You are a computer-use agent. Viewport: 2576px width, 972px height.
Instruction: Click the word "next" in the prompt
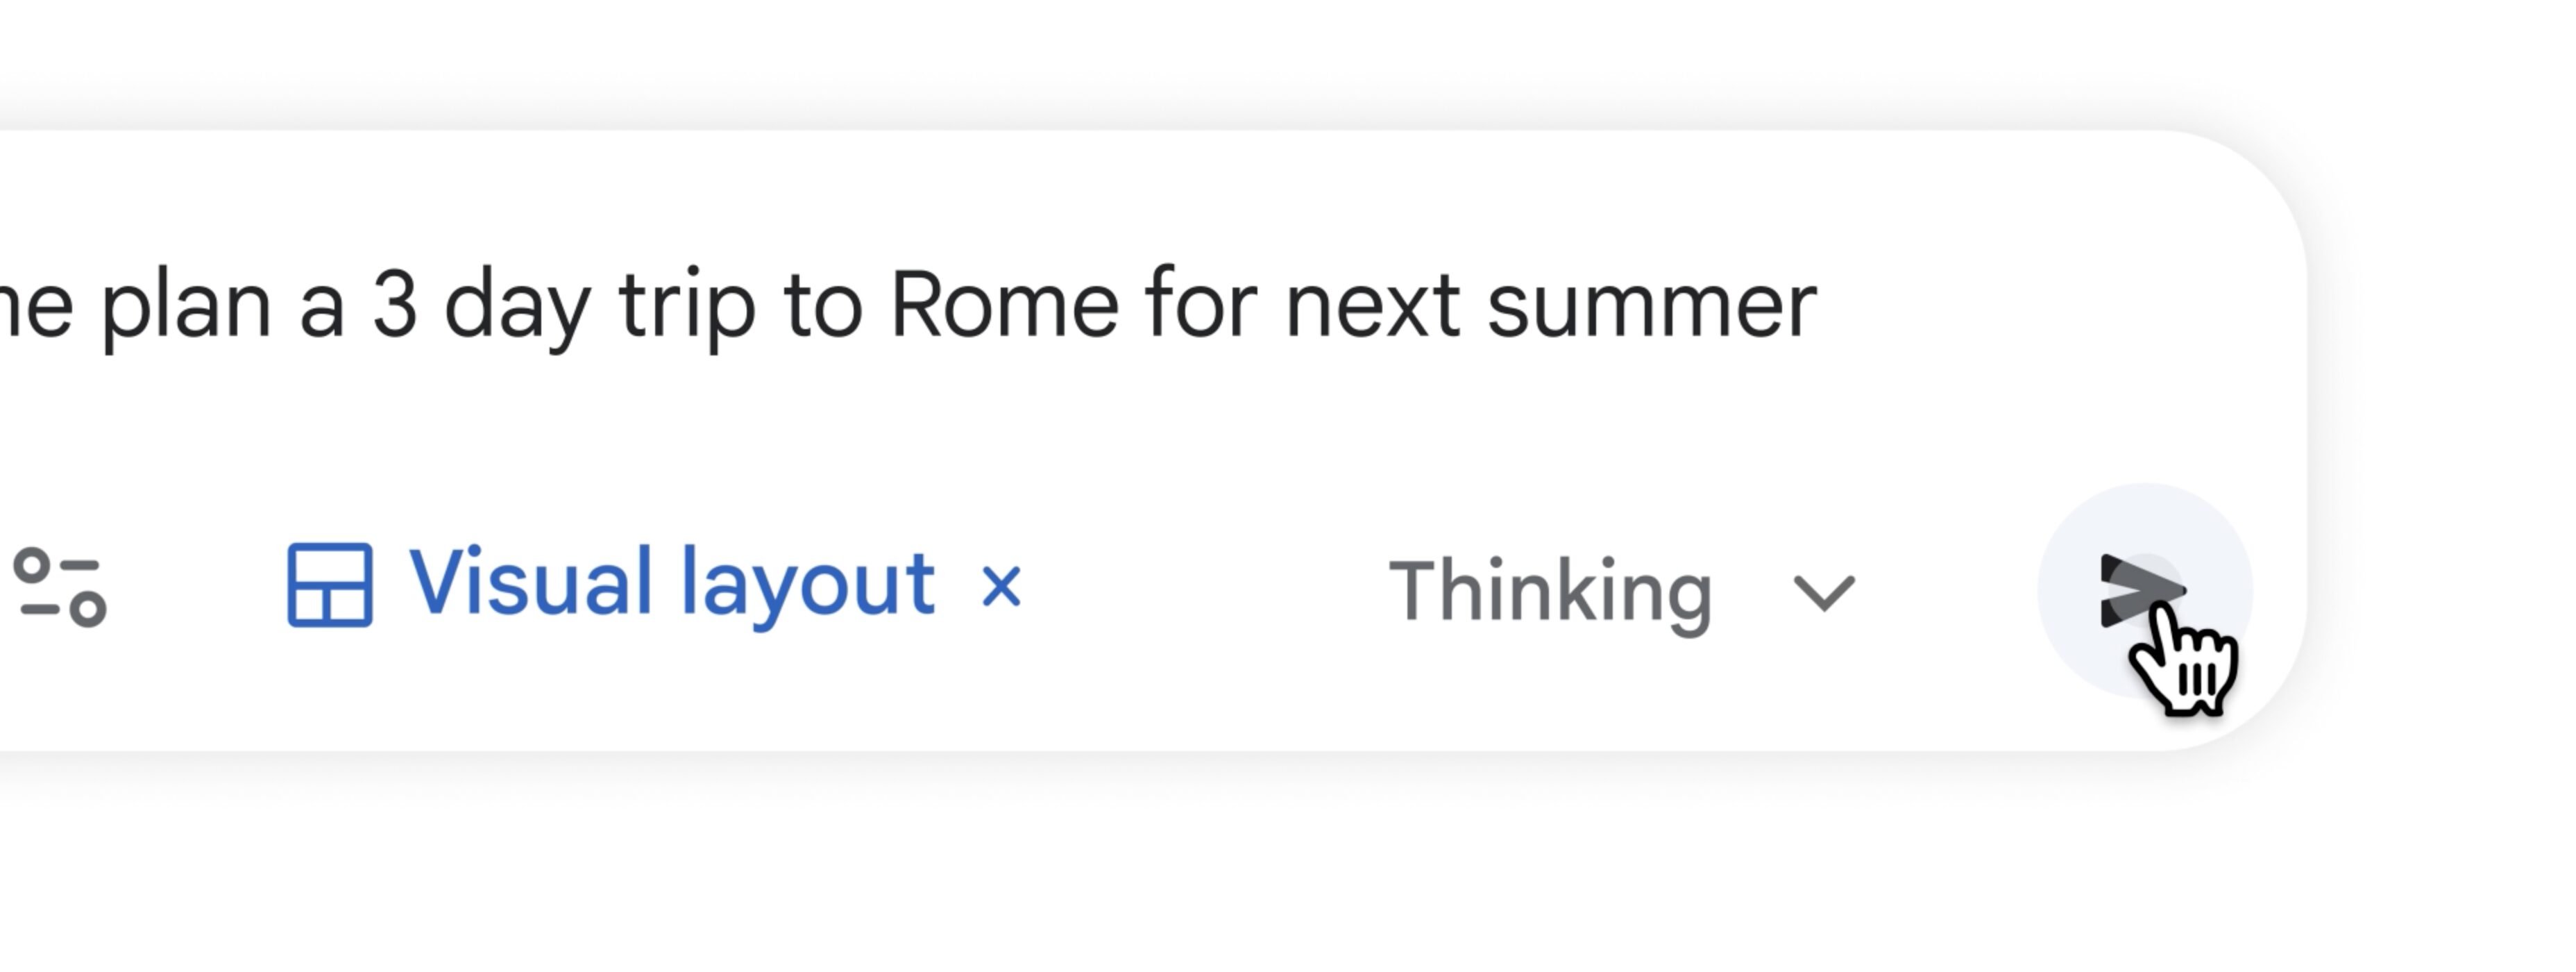pyautogui.click(x=1372, y=305)
